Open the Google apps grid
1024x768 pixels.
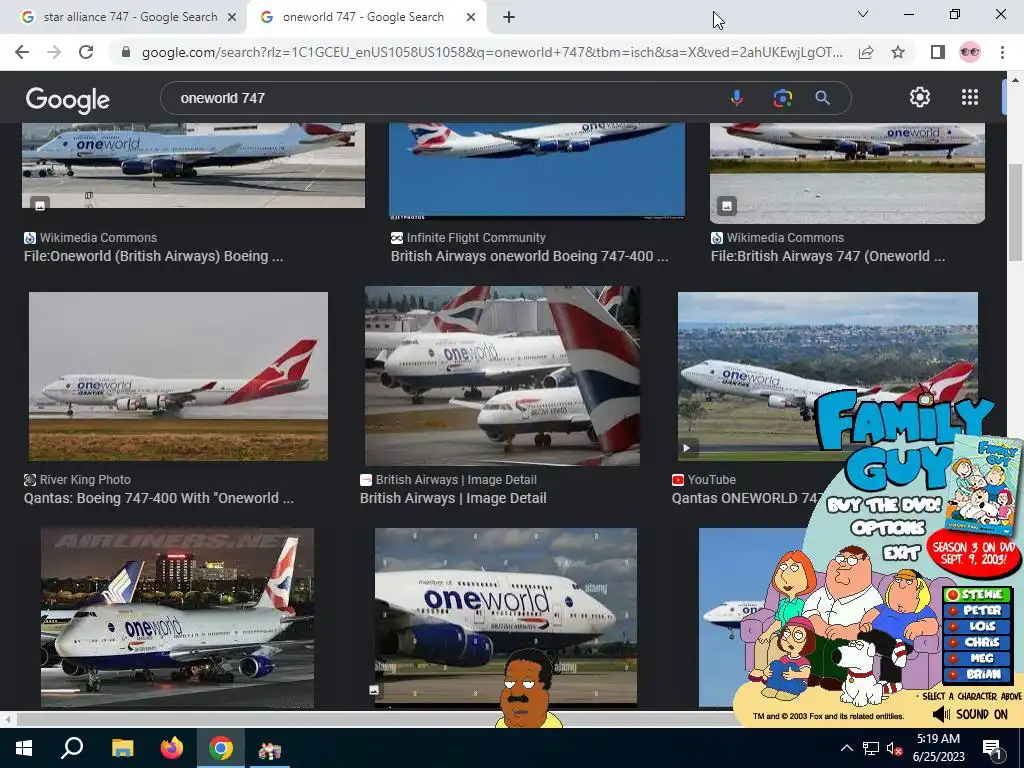(970, 97)
